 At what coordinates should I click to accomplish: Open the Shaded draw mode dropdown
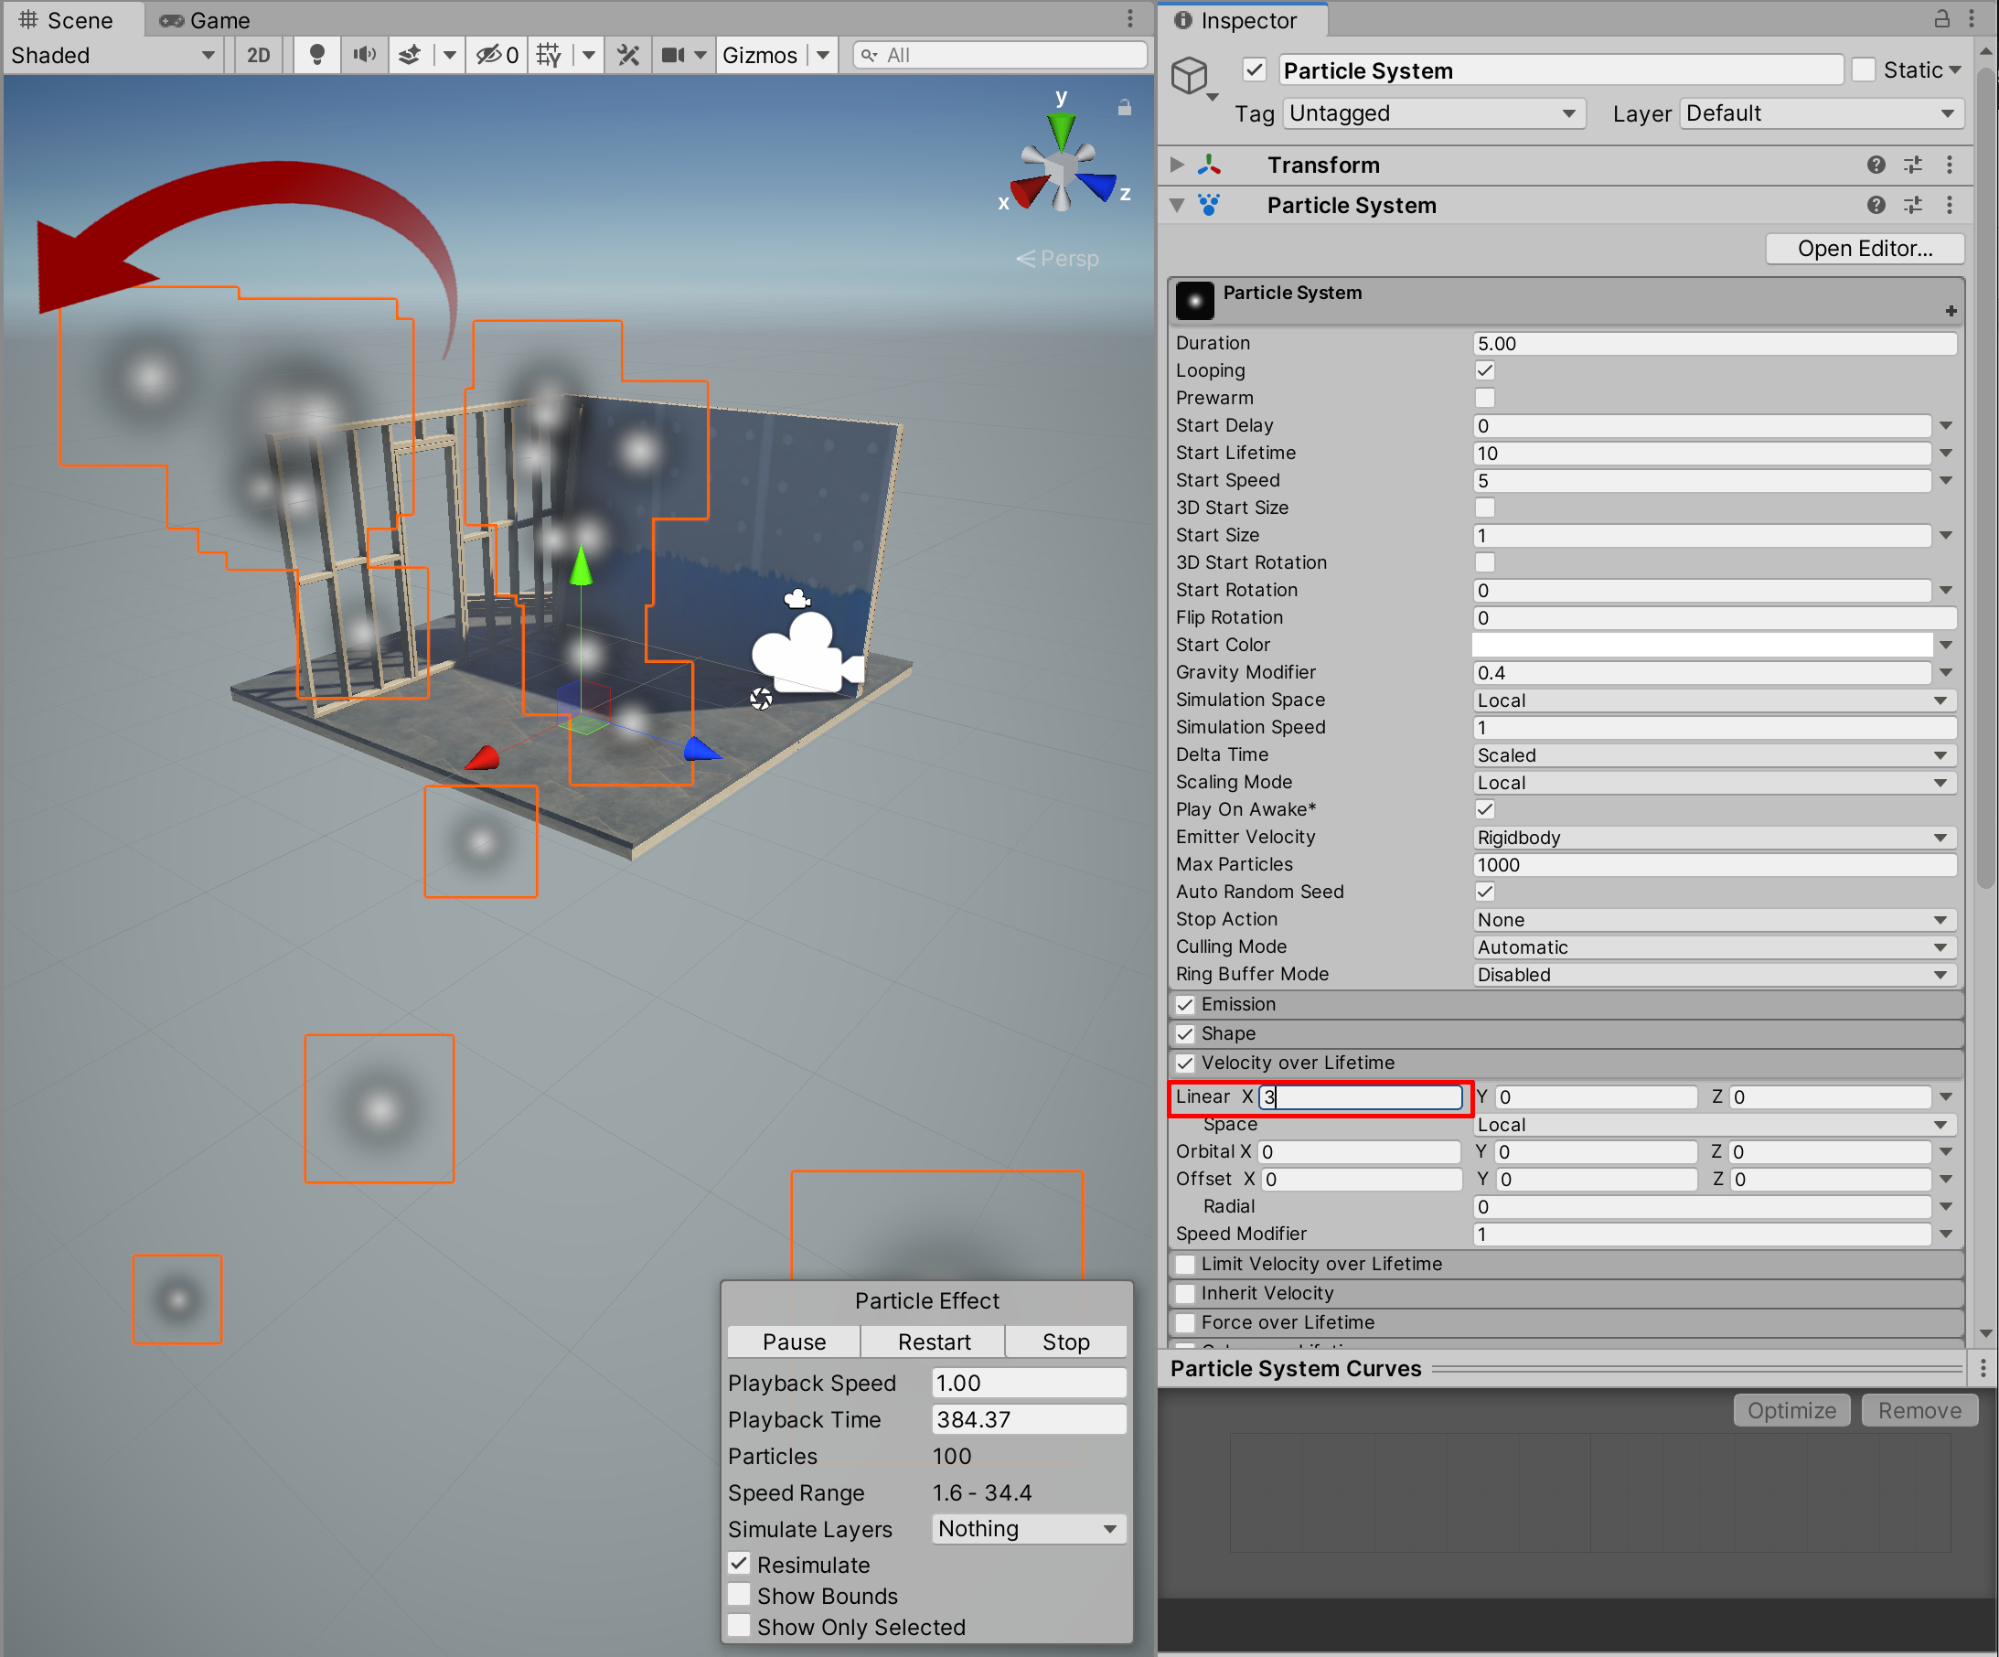tap(112, 55)
